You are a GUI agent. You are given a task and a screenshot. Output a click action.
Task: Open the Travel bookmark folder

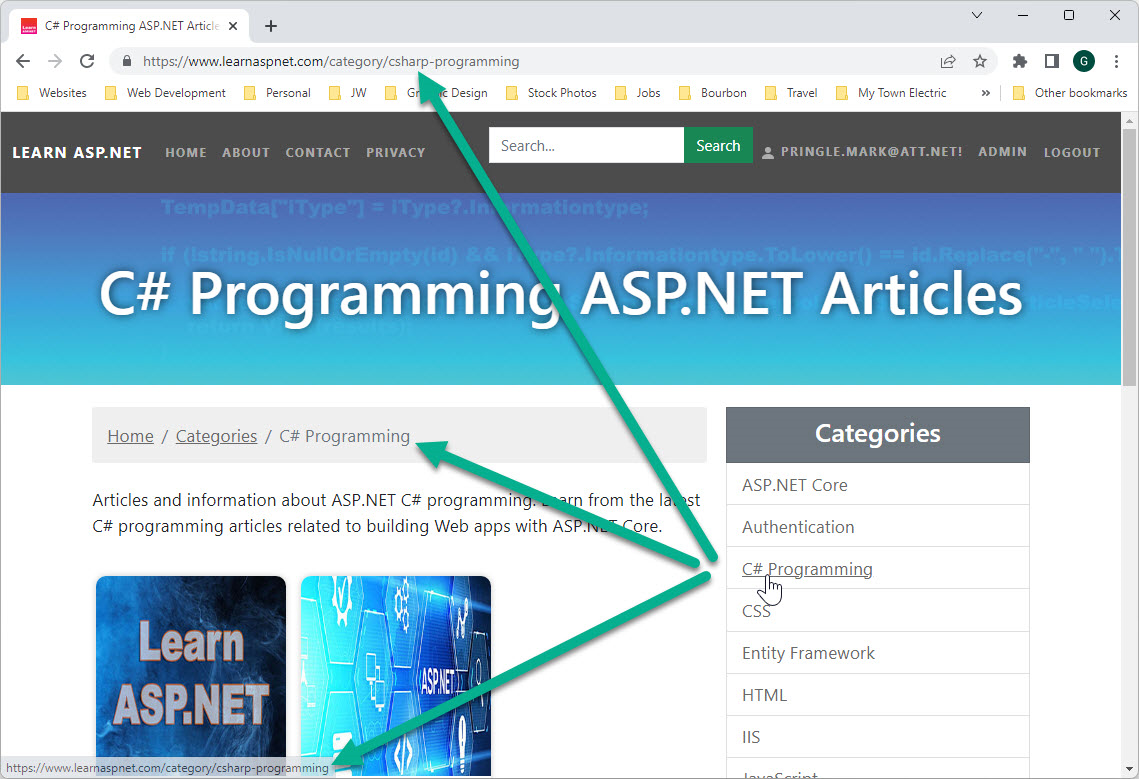coord(791,93)
